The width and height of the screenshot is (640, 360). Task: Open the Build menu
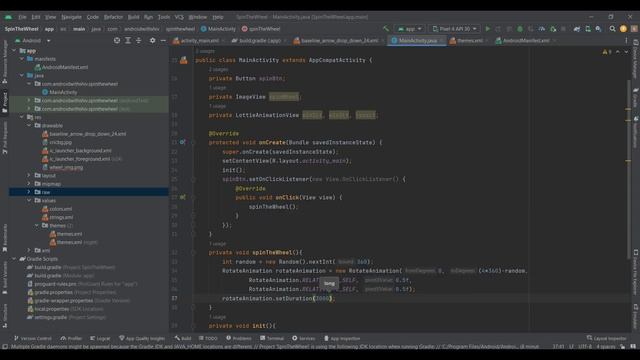[x=133, y=17]
